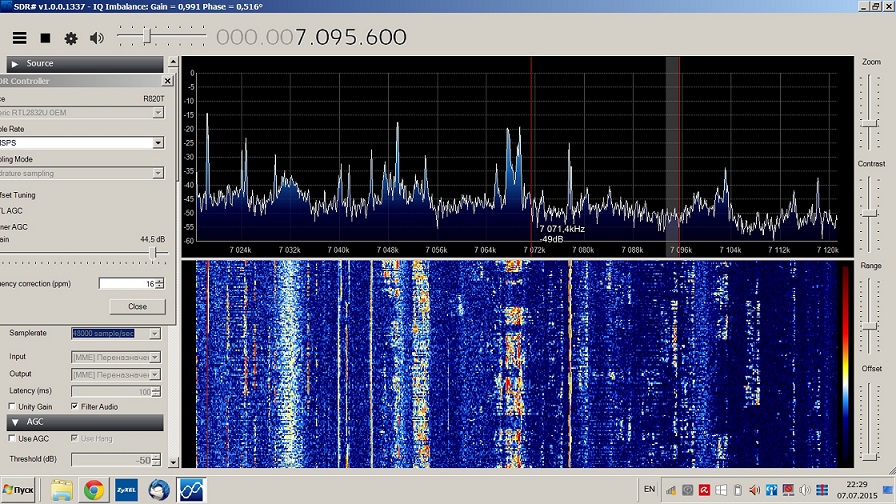Click the red Avira tray icon

pos(705,490)
